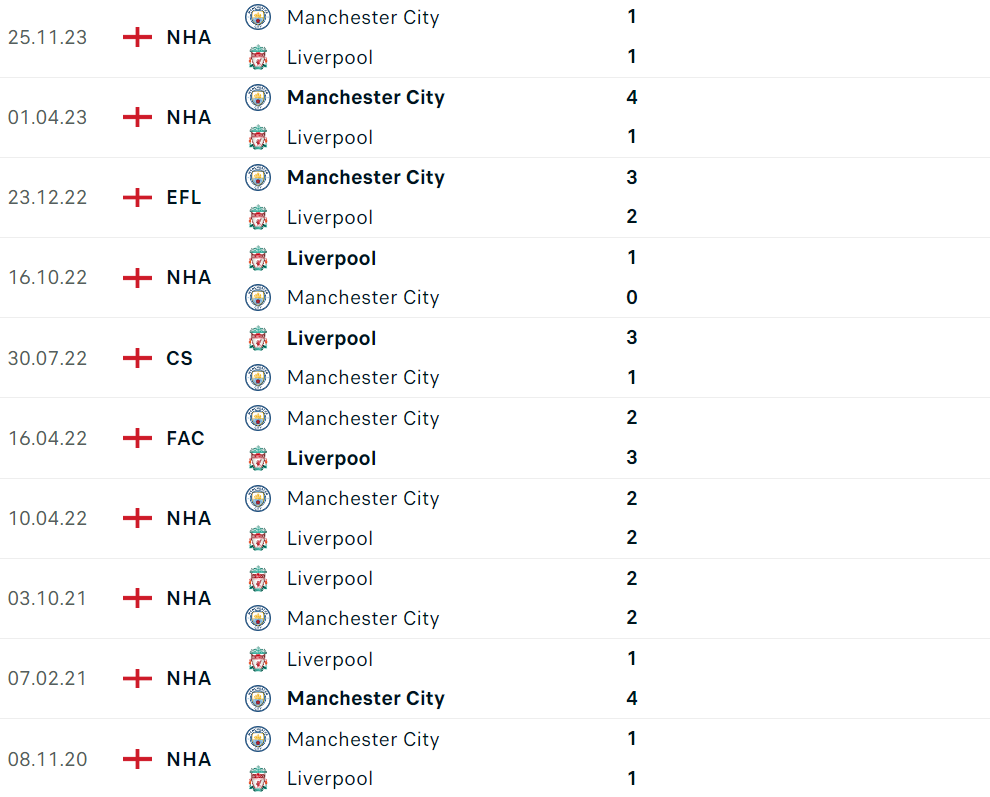Click Manchester City's score in 07.02.21 match

pyautogui.click(x=631, y=698)
